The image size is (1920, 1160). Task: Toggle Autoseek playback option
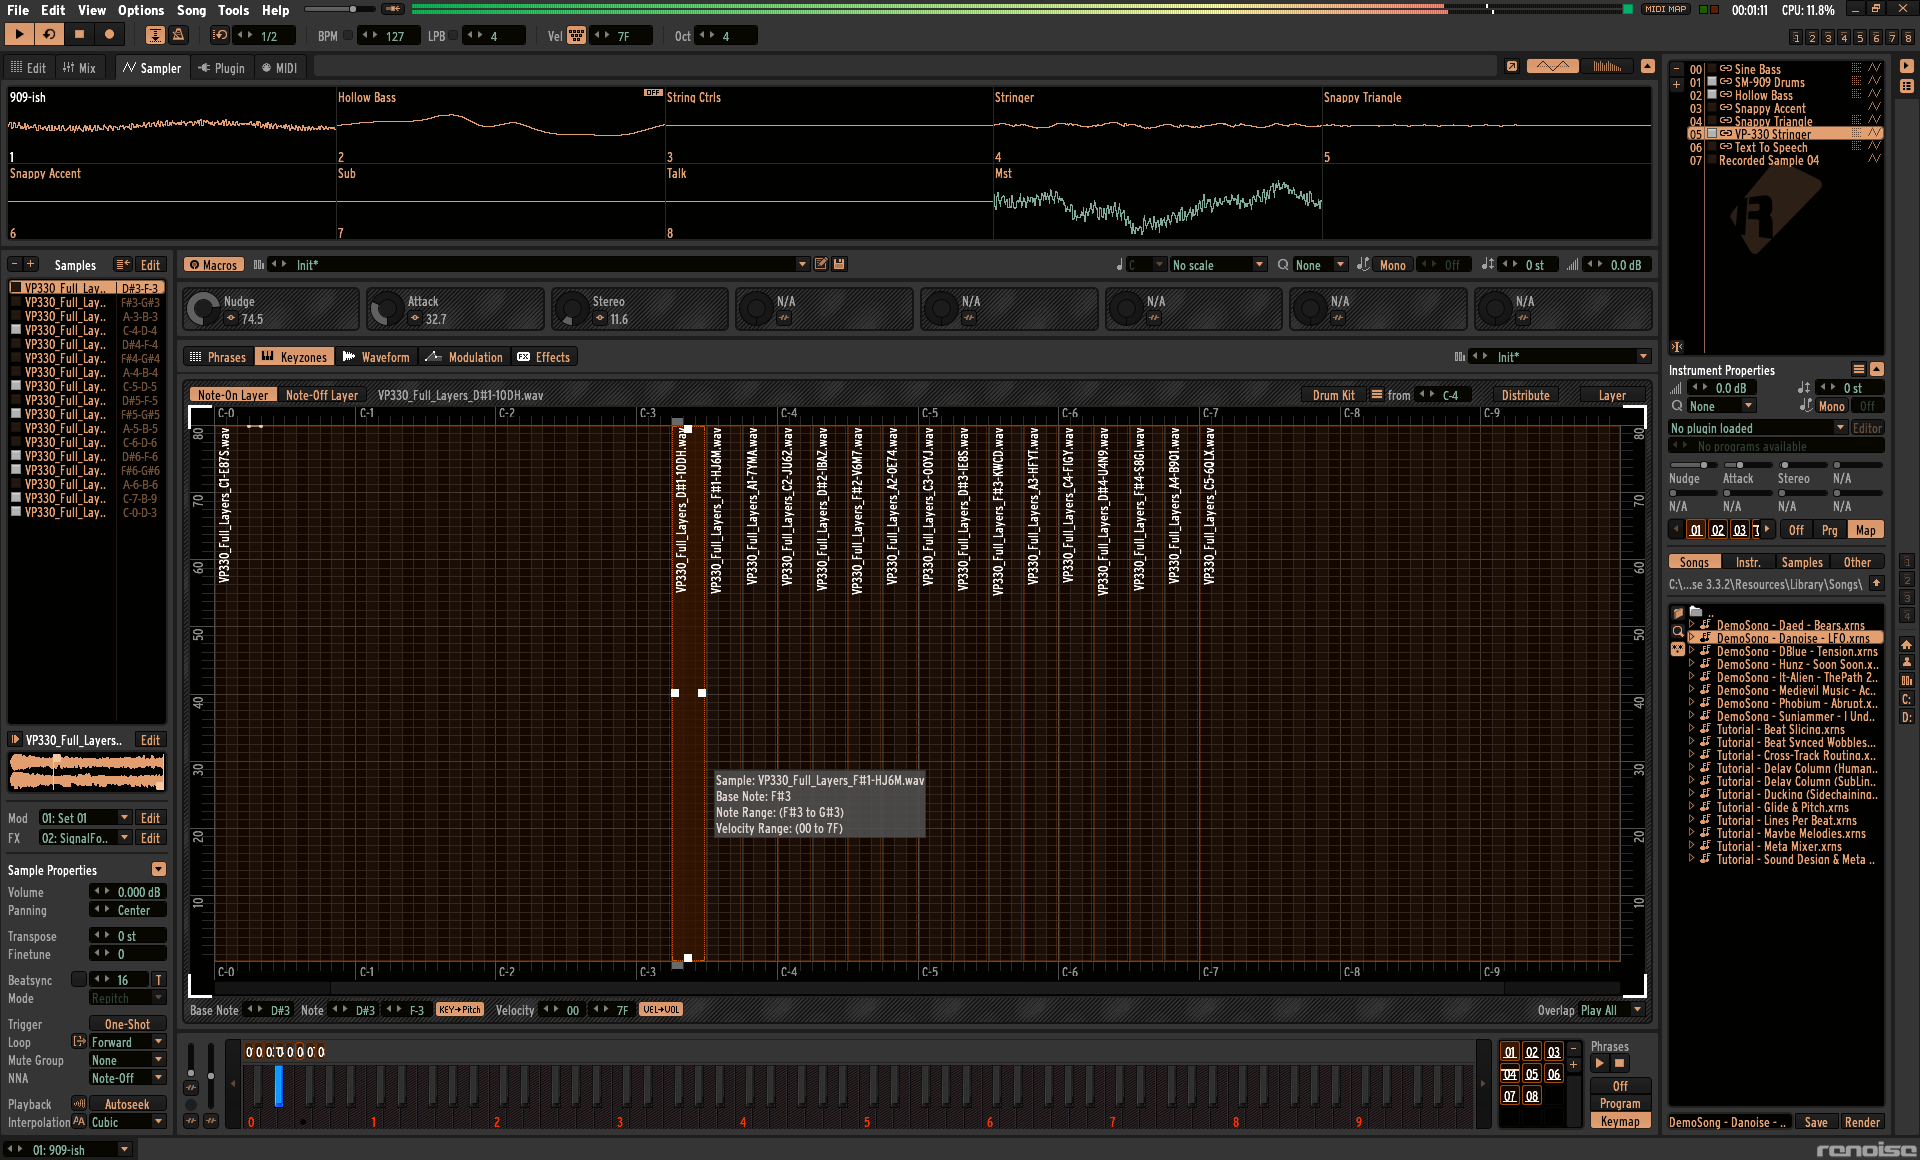[x=127, y=1104]
